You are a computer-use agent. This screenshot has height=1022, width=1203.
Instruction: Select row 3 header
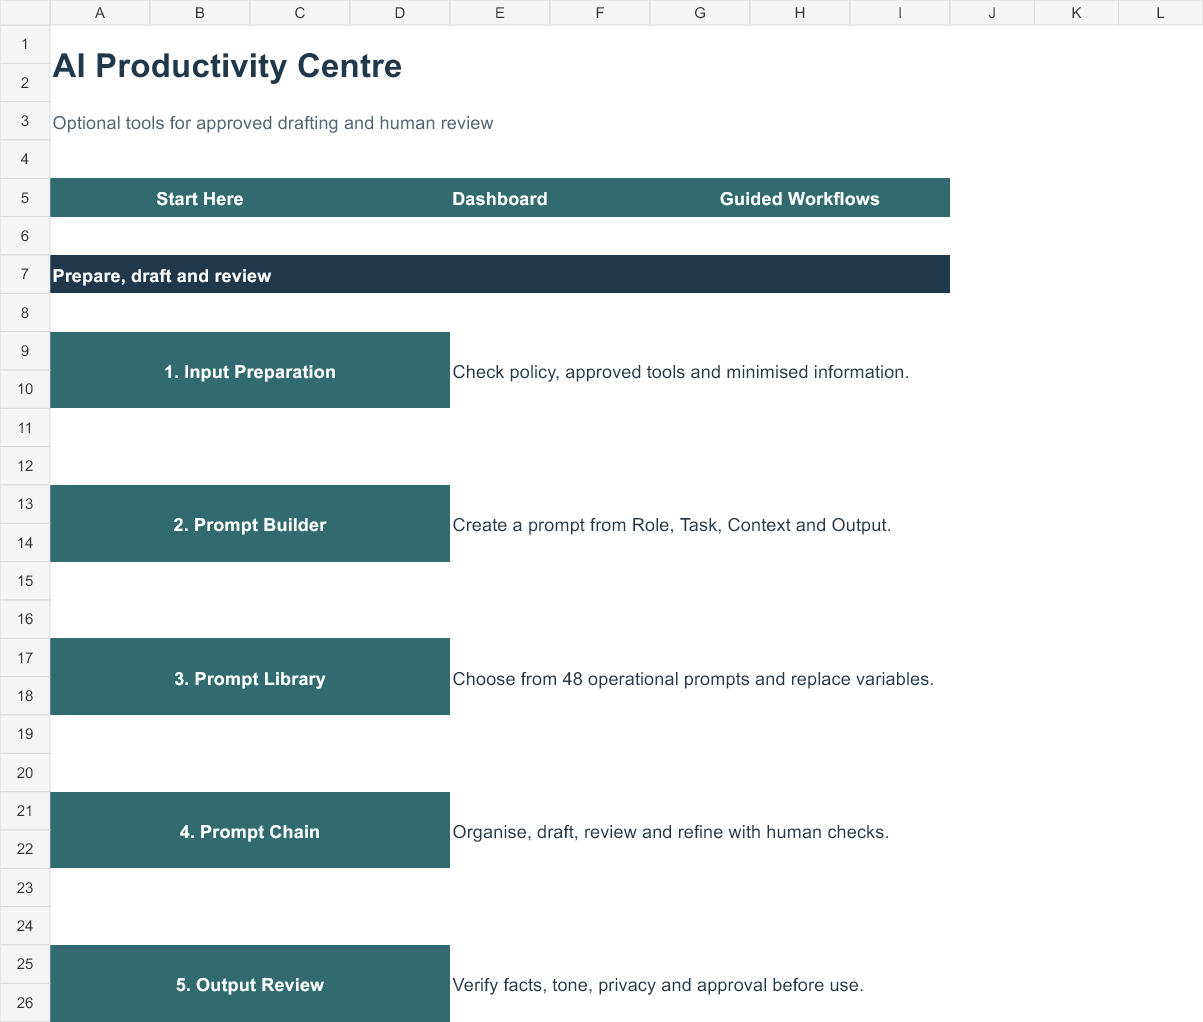25,121
